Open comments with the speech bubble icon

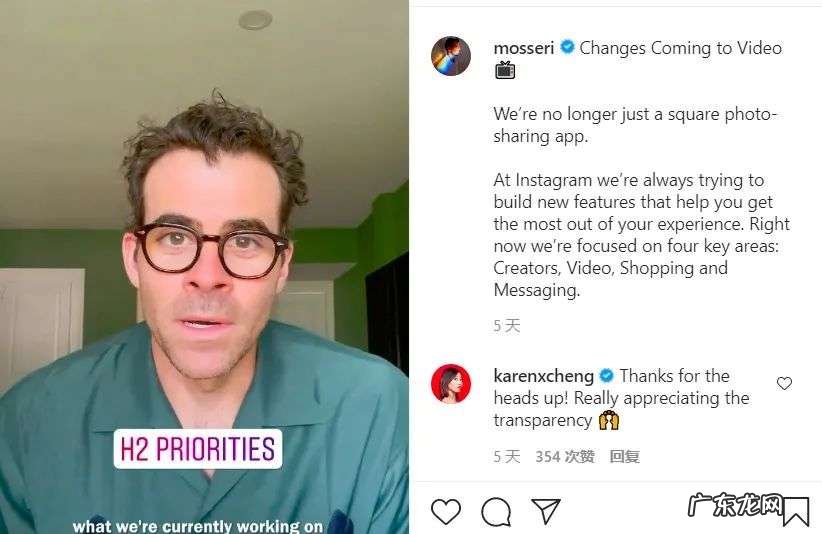(496, 511)
